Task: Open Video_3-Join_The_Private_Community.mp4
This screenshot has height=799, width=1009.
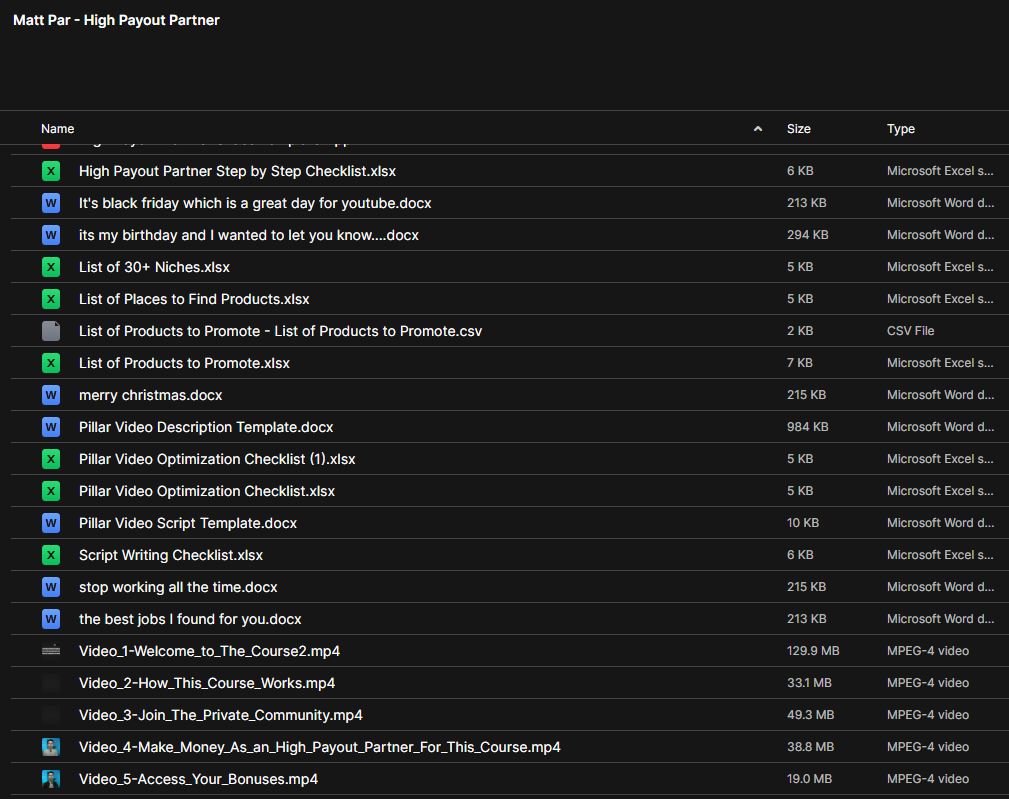Action: point(220,715)
